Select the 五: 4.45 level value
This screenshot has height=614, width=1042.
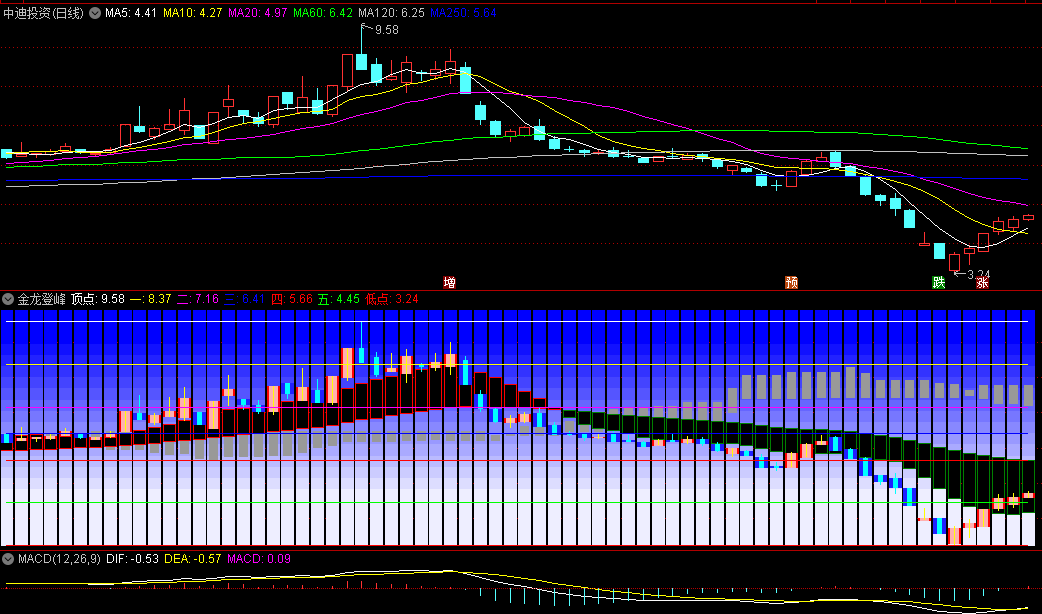tap(339, 299)
